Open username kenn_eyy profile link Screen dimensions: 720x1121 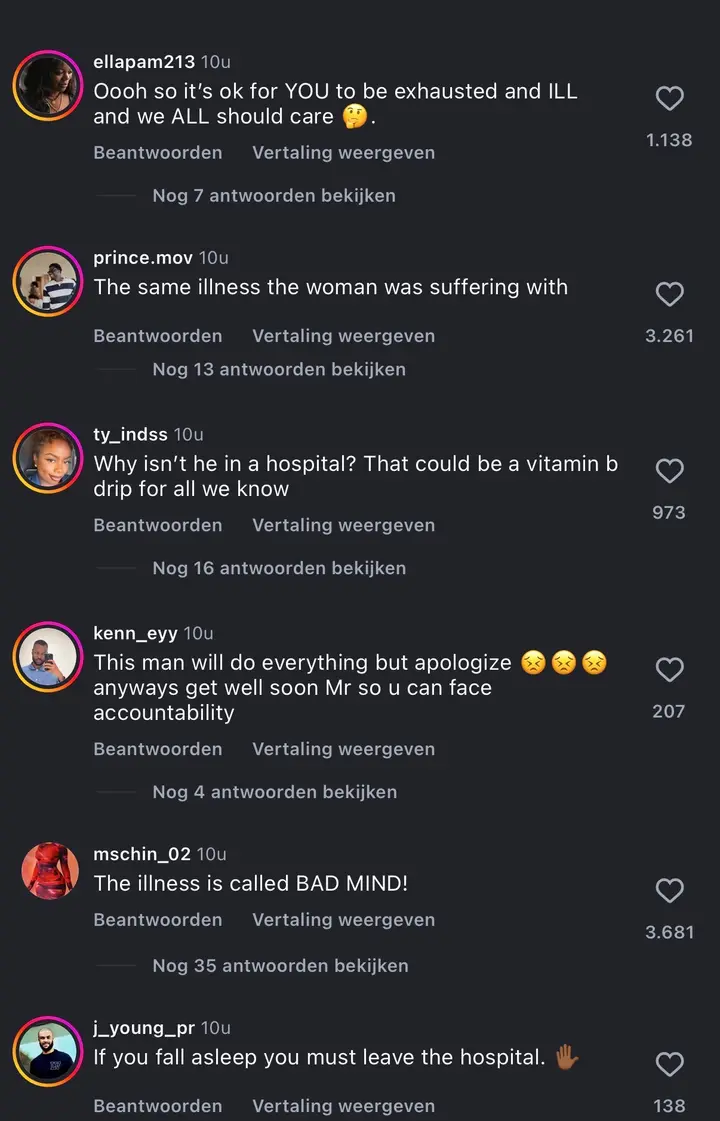135,633
